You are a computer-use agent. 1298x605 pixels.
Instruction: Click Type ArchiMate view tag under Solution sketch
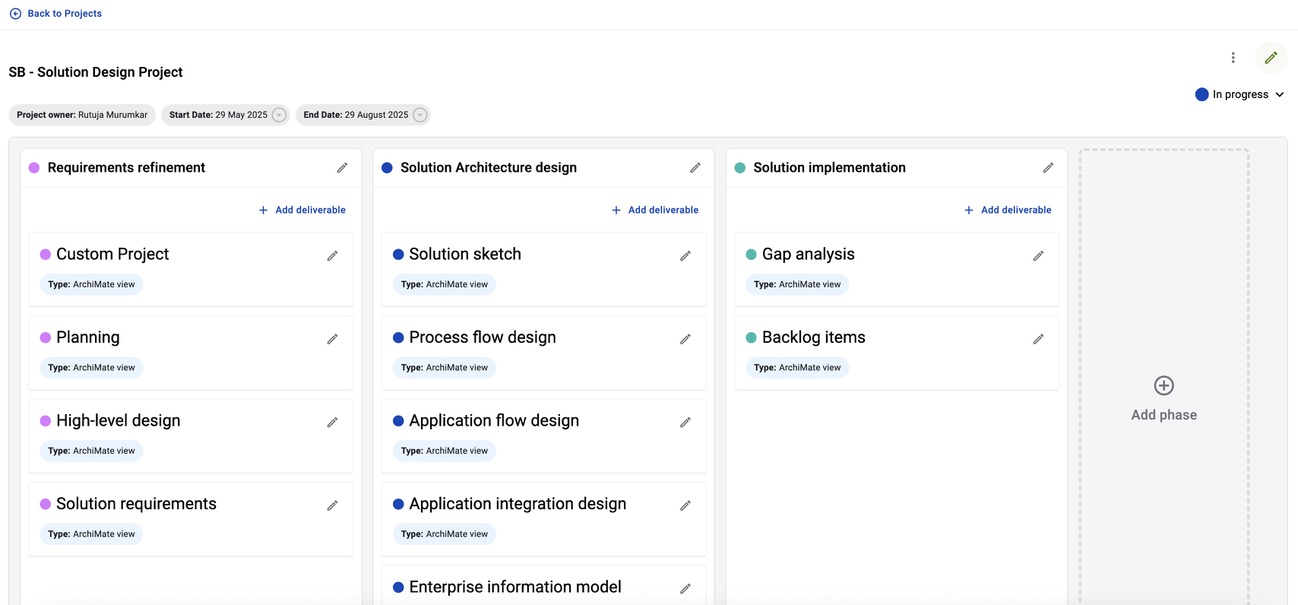[x=444, y=284]
